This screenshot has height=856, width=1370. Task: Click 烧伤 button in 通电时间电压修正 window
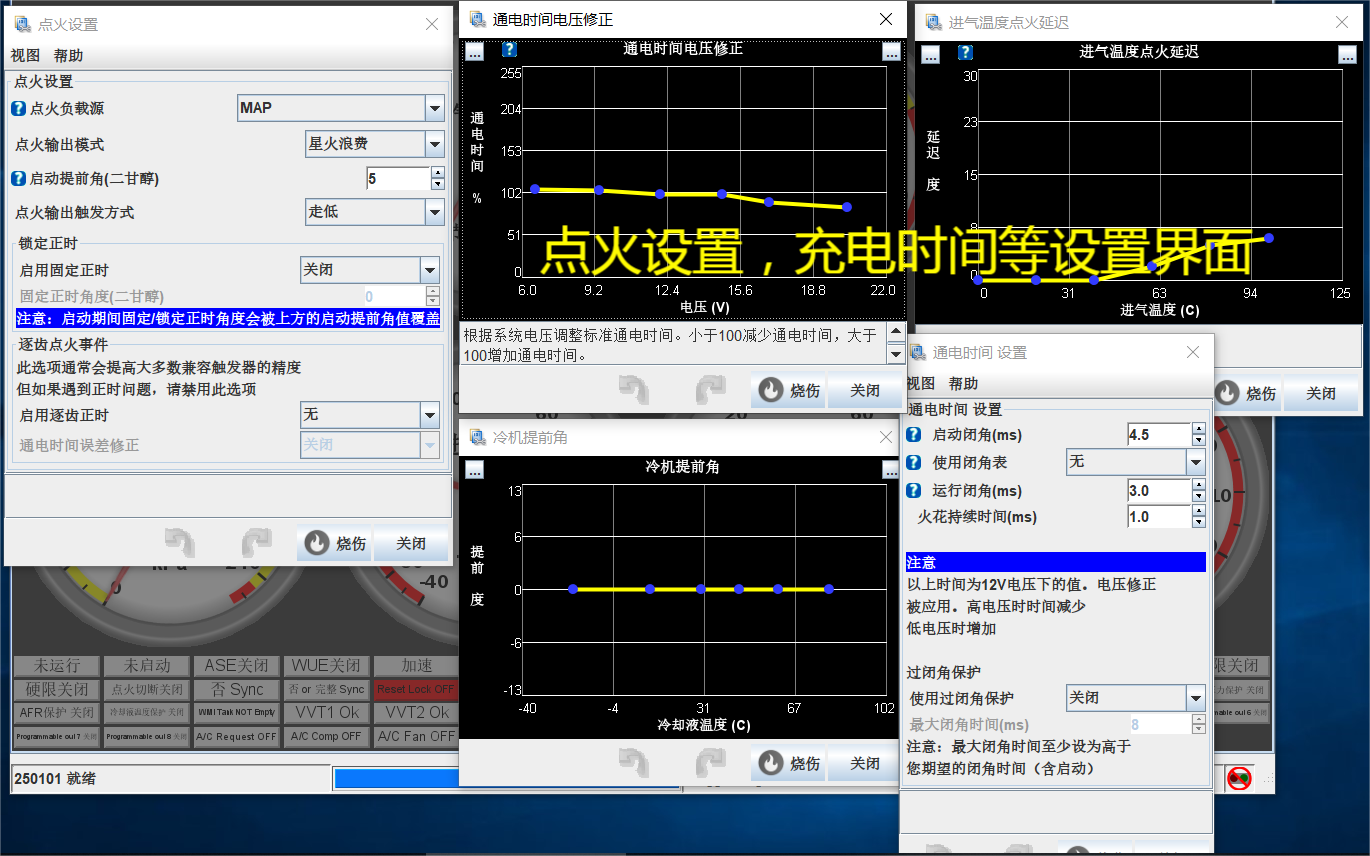(x=790, y=390)
